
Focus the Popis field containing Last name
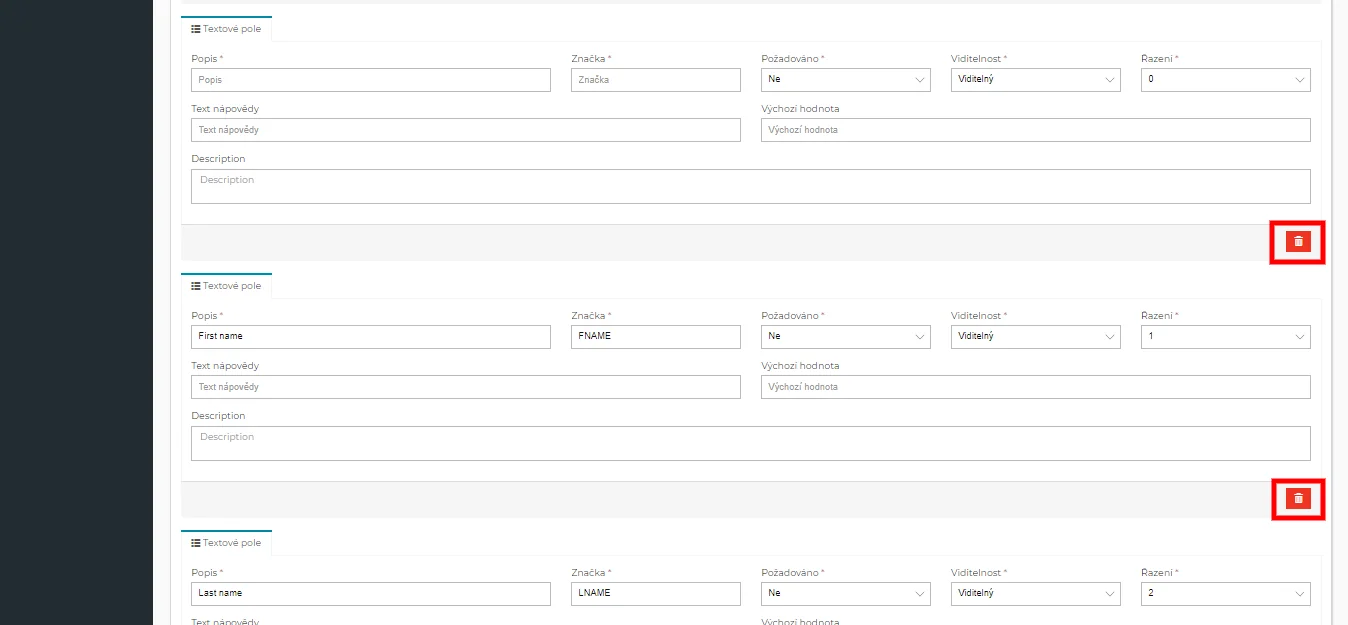point(370,594)
